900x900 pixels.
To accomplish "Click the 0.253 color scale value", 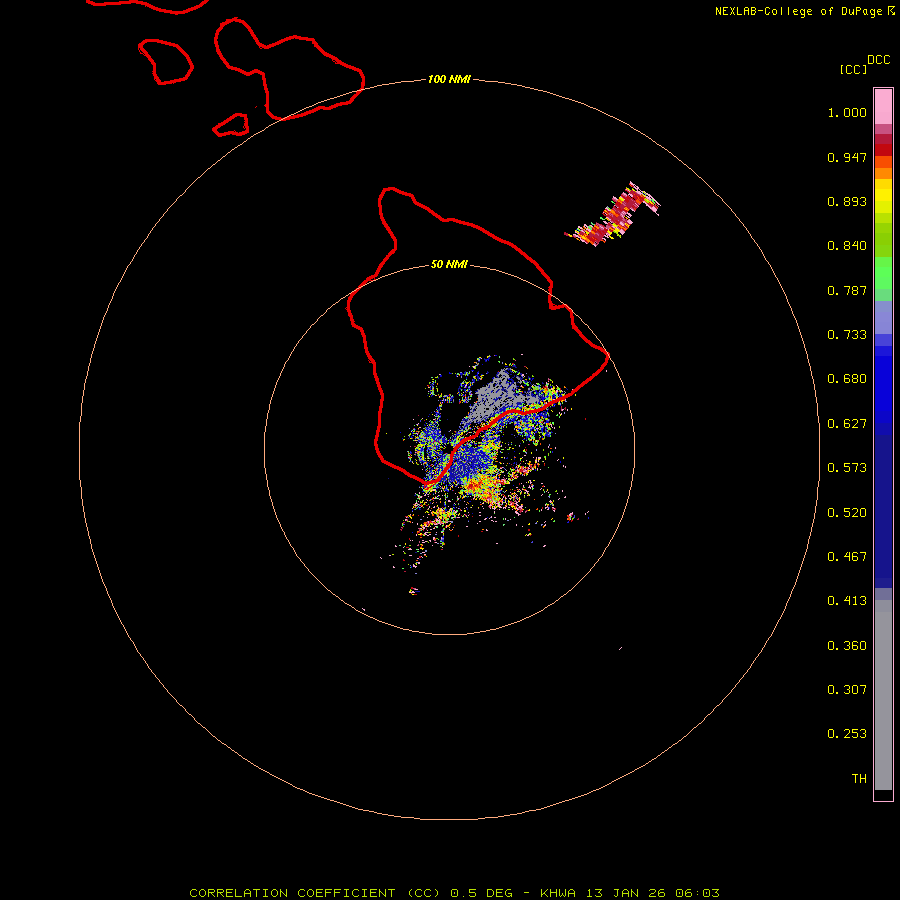I will pos(847,734).
